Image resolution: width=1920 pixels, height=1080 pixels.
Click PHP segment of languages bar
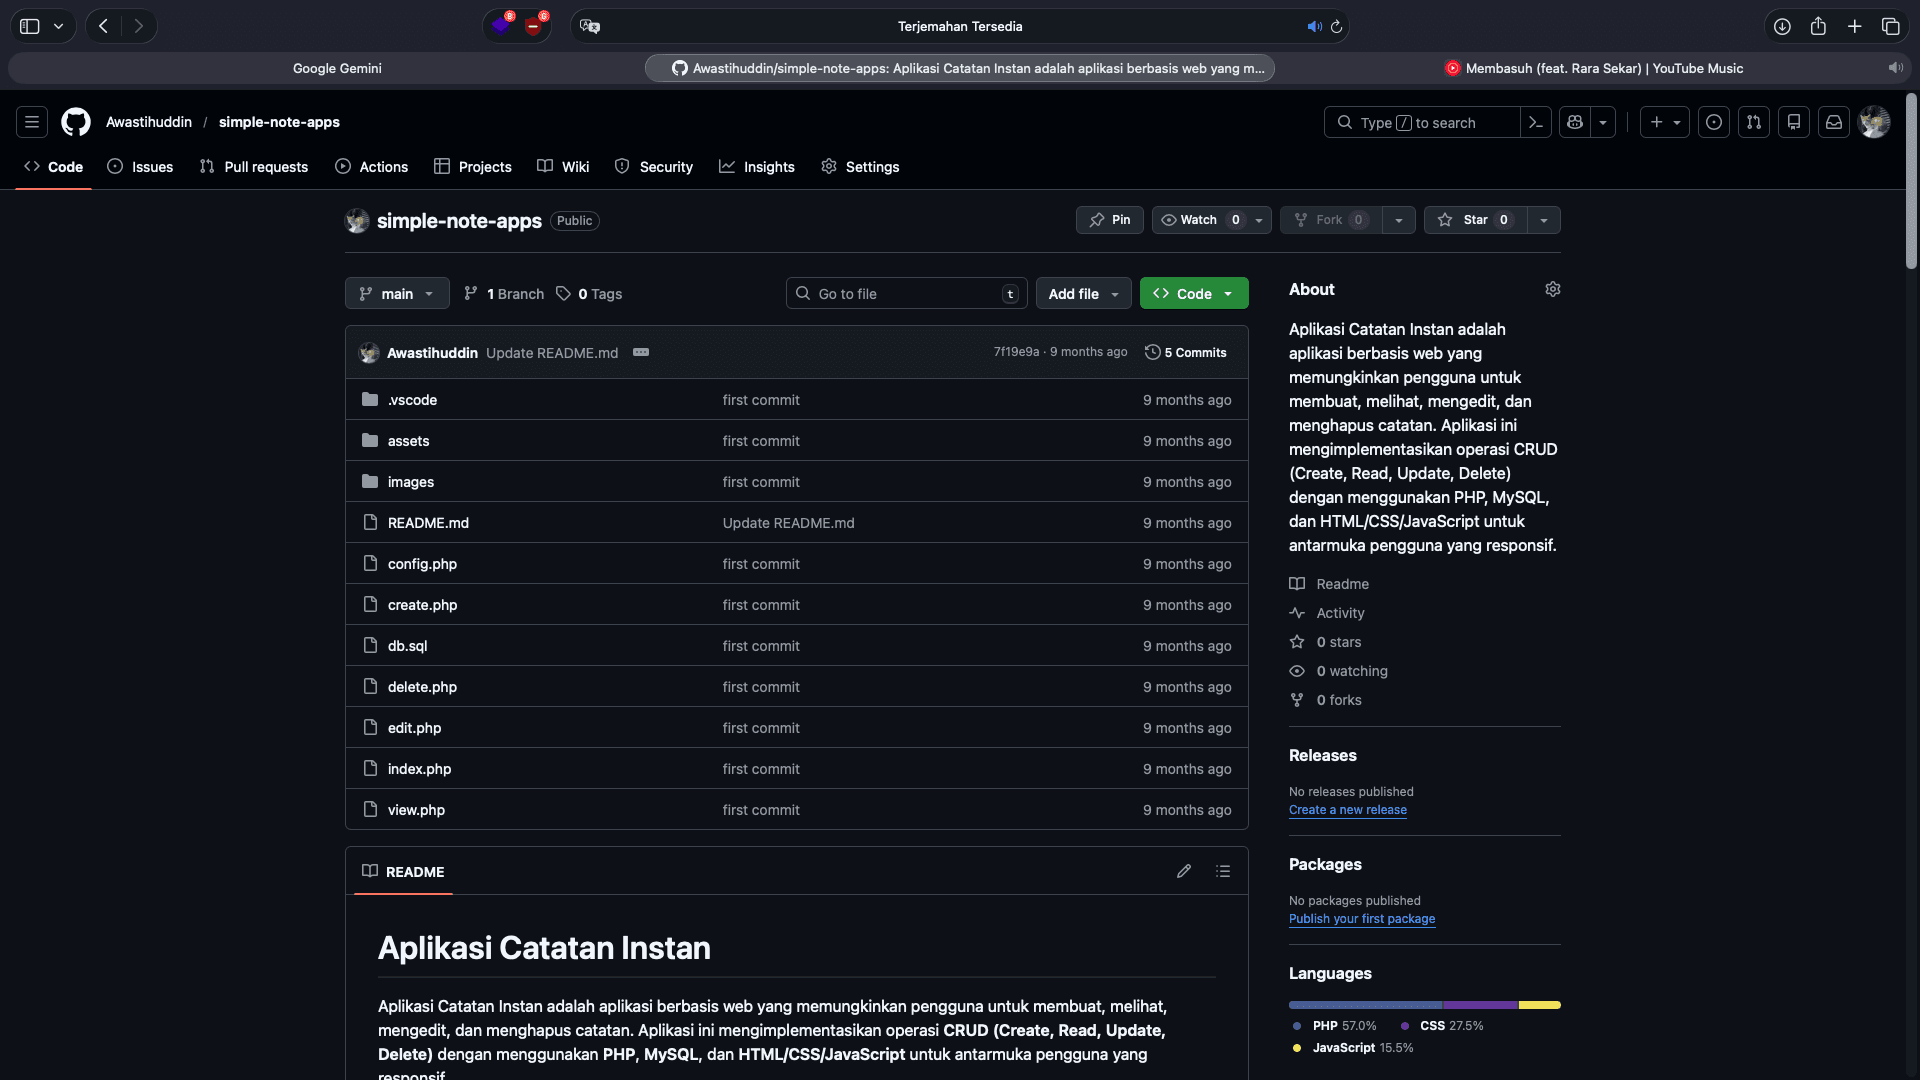(x=1365, y=1004)
